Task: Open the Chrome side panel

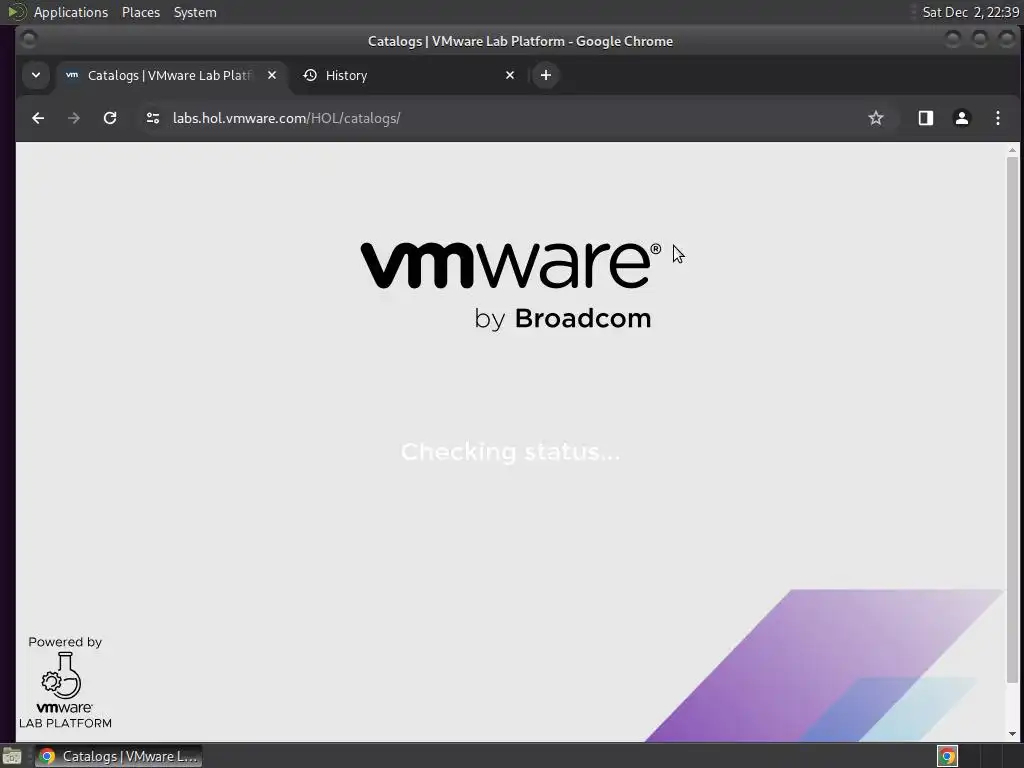Action: tap(925, 118)
